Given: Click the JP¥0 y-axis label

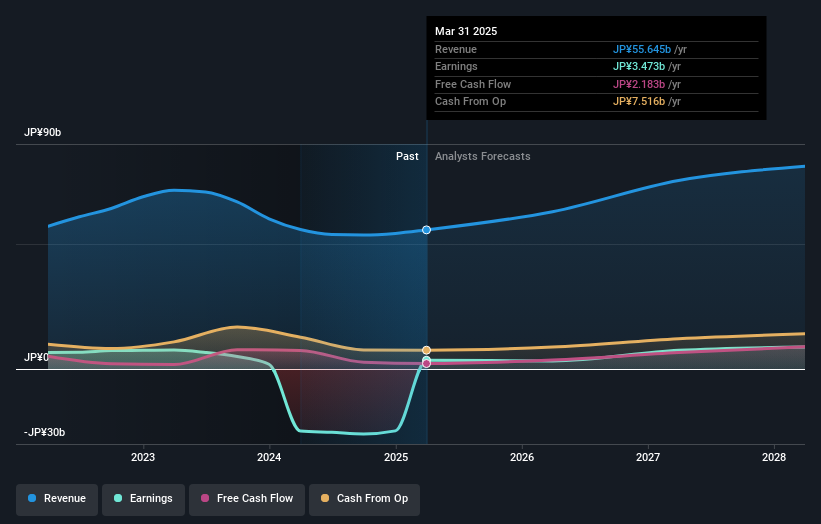Looking at the screenshot, I should pos(36,358).
